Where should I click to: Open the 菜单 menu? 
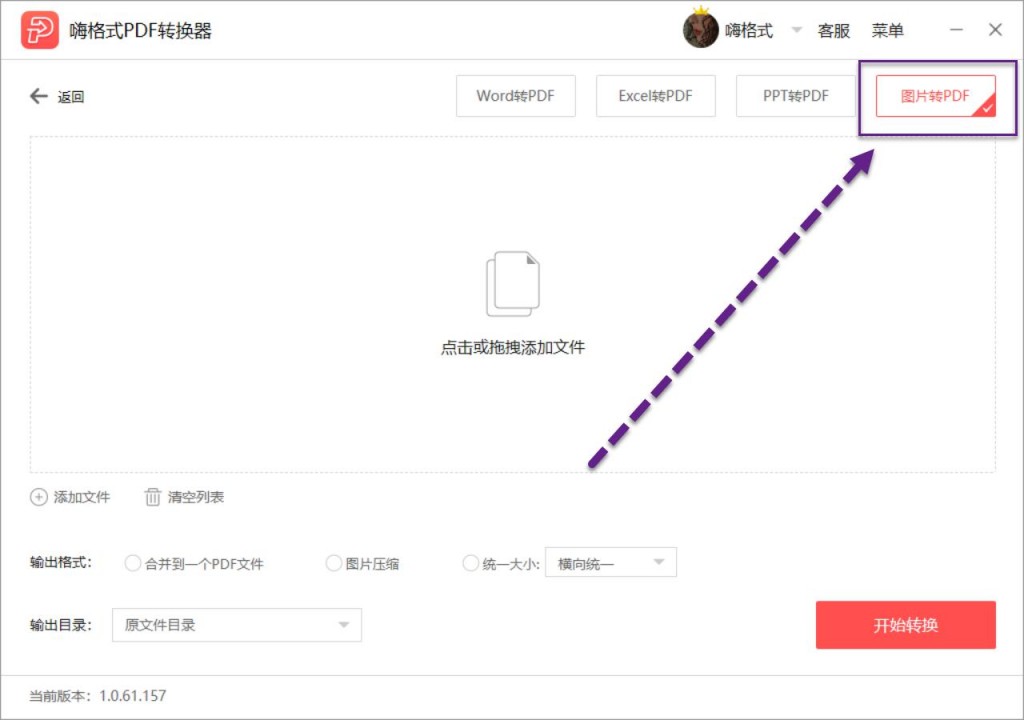(x=888, y=30)
